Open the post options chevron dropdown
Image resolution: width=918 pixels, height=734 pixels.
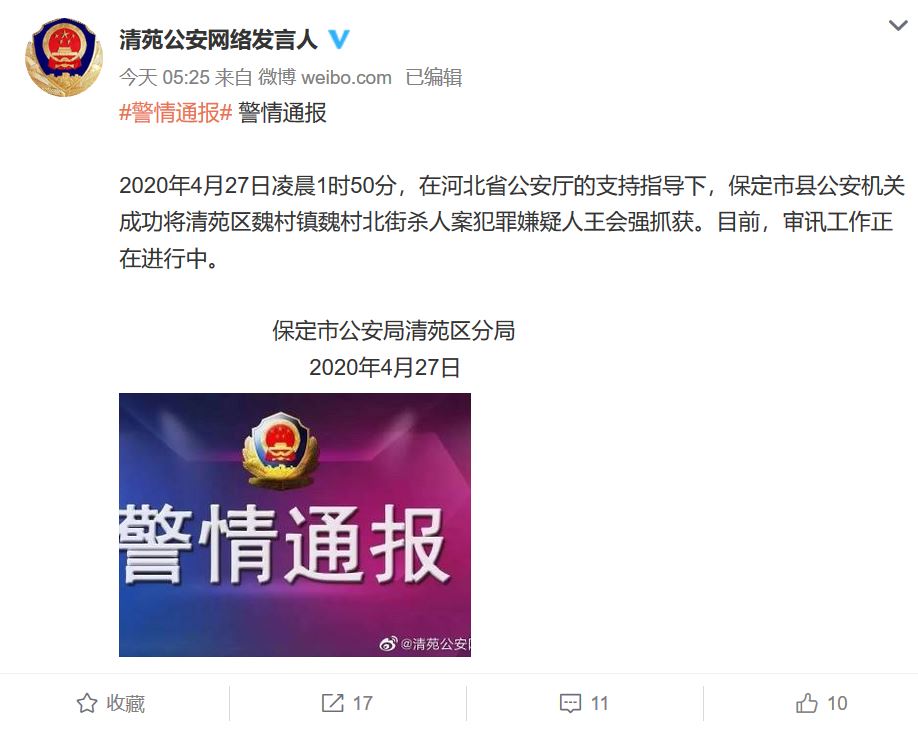coord(898,25)
